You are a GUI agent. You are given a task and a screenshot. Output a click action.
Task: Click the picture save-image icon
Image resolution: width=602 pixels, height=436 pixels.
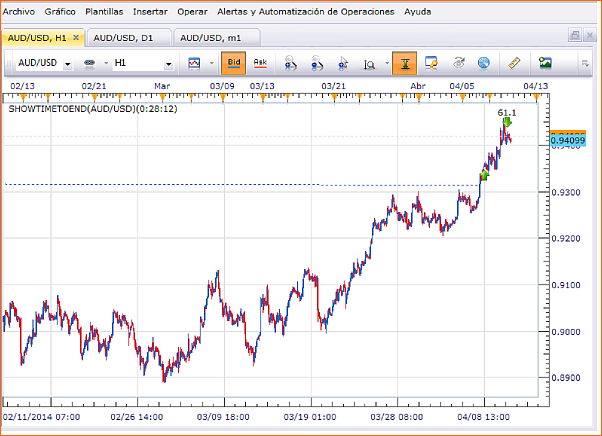pos(545,63)
